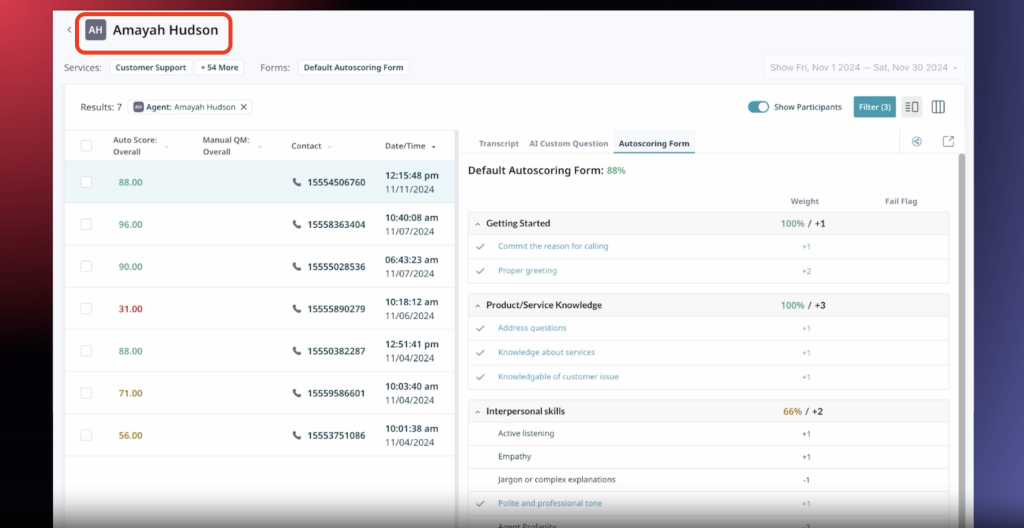Remove the Agent: Amayah Hudson filter chip
1024x528 pixels.
pyautogui.click(x=244, y=107)
